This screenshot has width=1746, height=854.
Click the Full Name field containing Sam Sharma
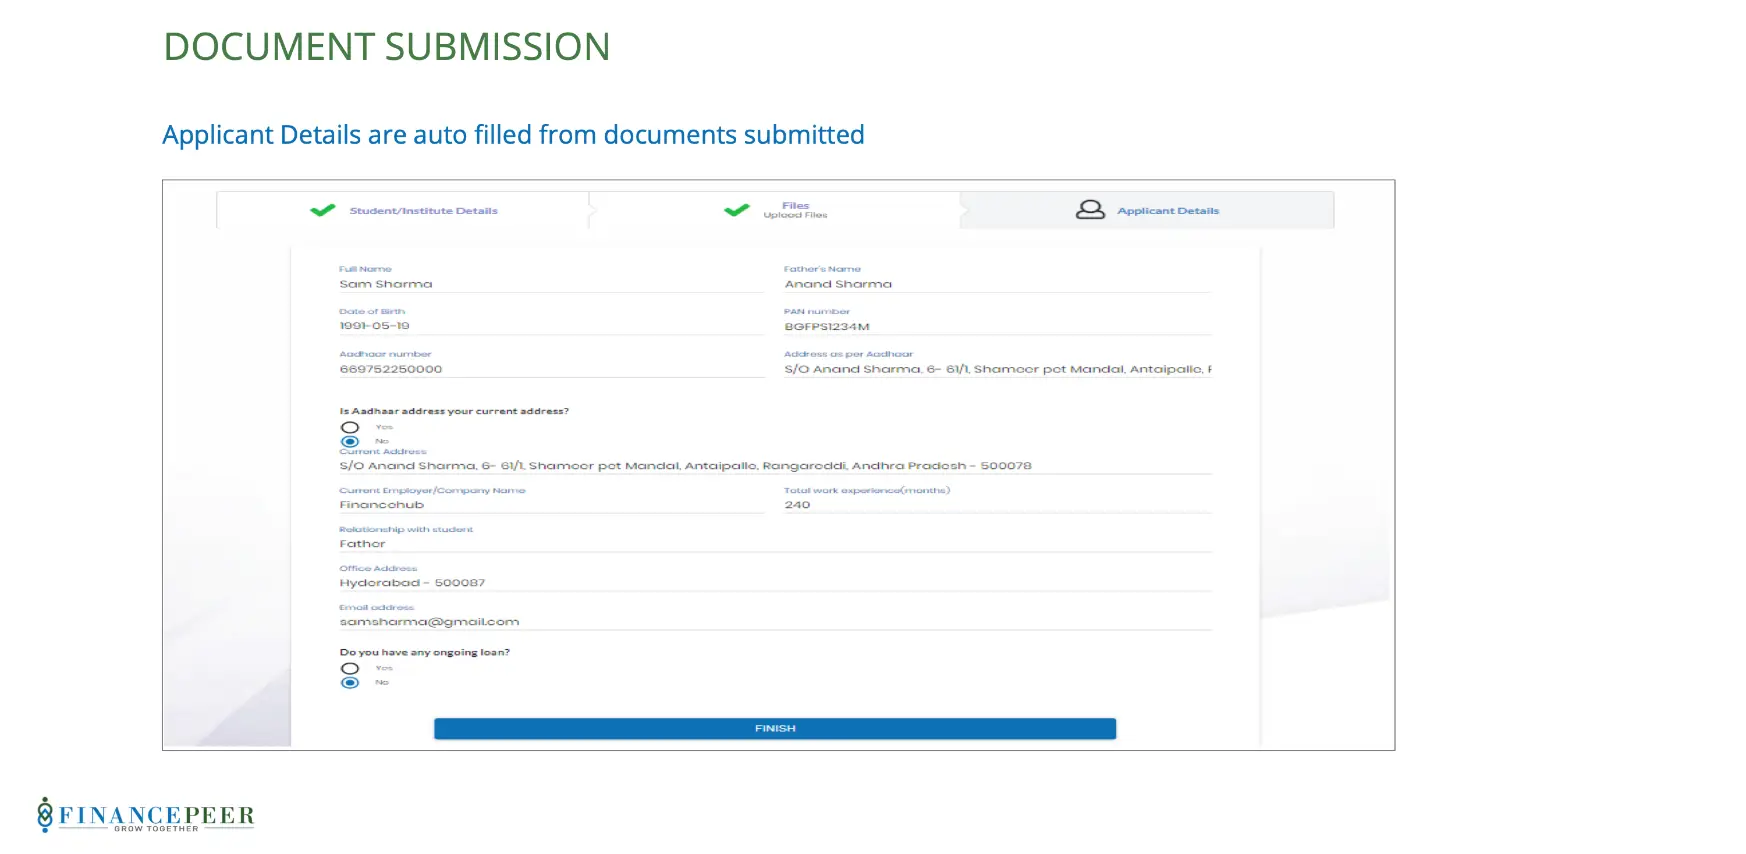[552, 284]
